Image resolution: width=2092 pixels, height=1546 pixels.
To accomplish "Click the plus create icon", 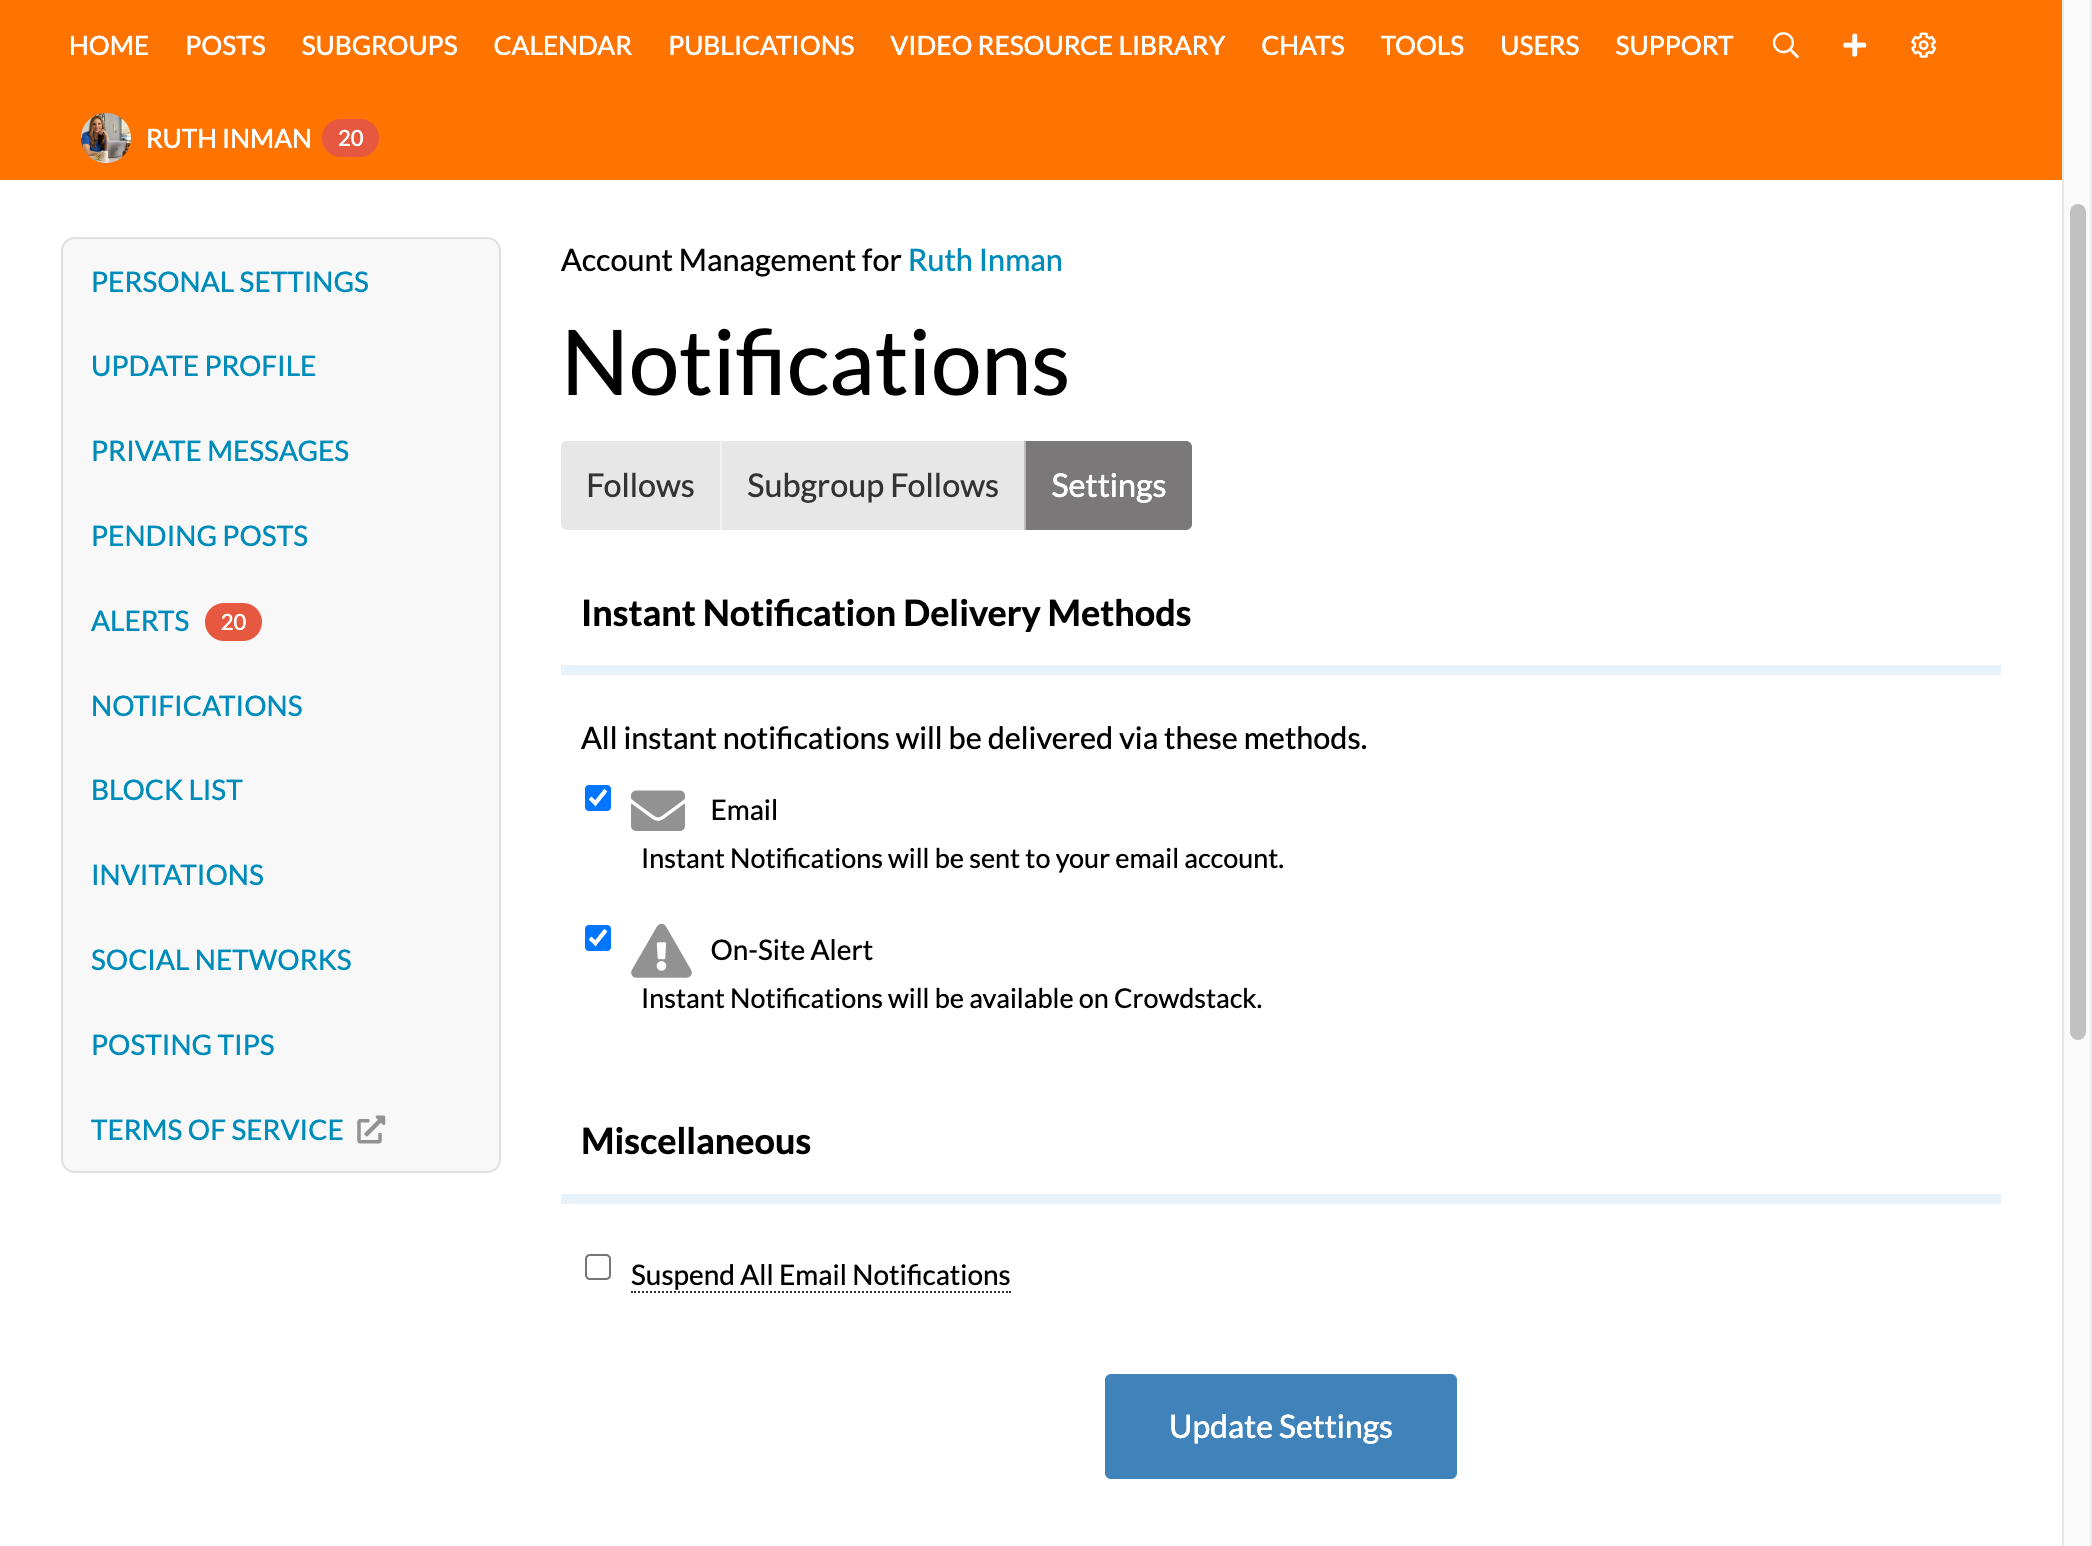I will 1854,45.
